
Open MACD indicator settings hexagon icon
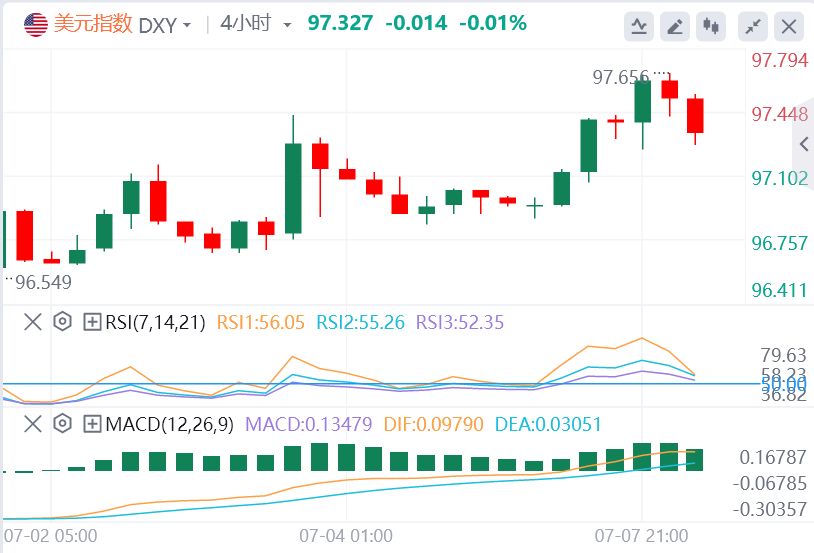pyautogui.click(x=62, y=424)
